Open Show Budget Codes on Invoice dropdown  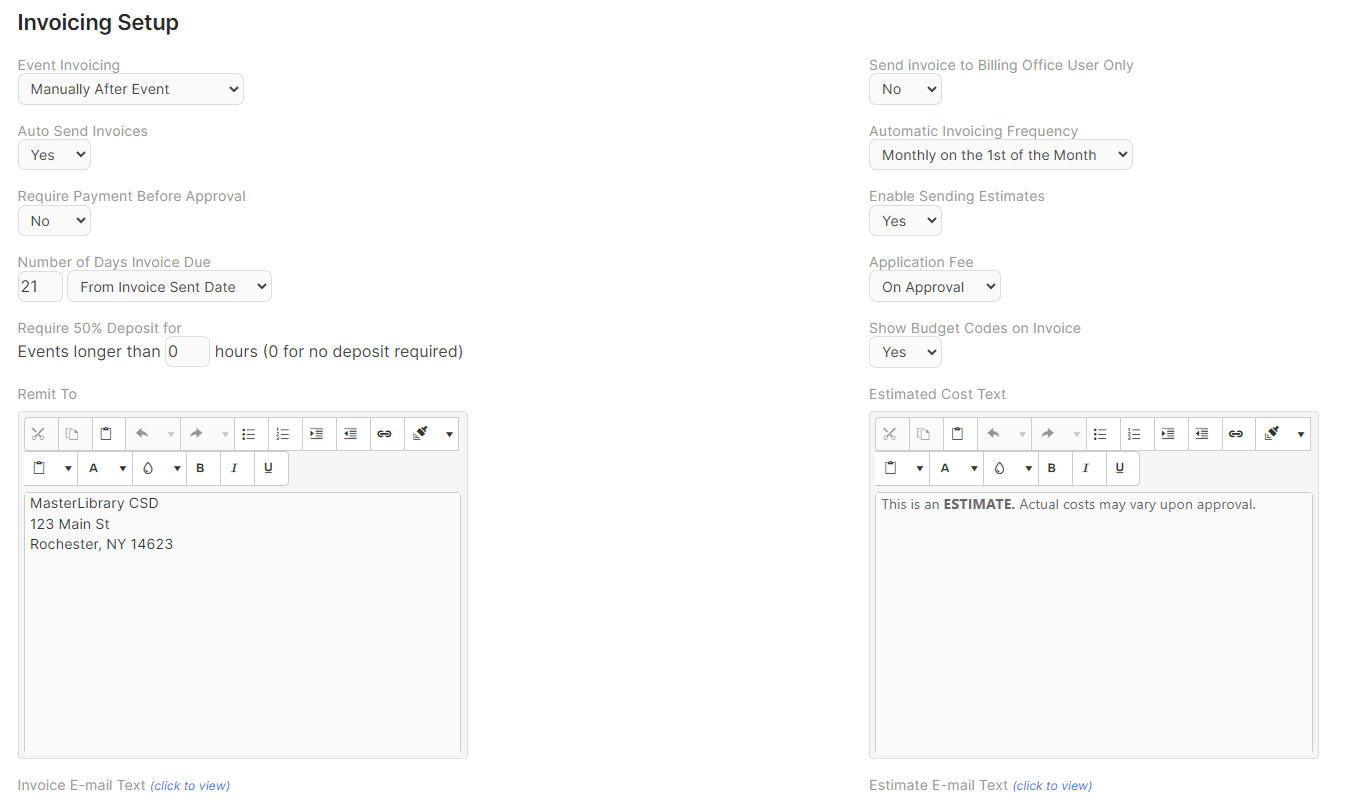tap(905, 353)
